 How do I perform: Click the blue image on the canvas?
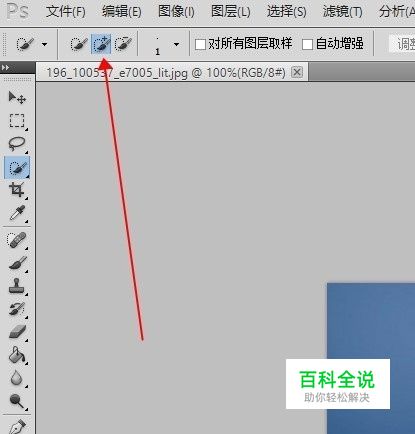pos(371,358)
